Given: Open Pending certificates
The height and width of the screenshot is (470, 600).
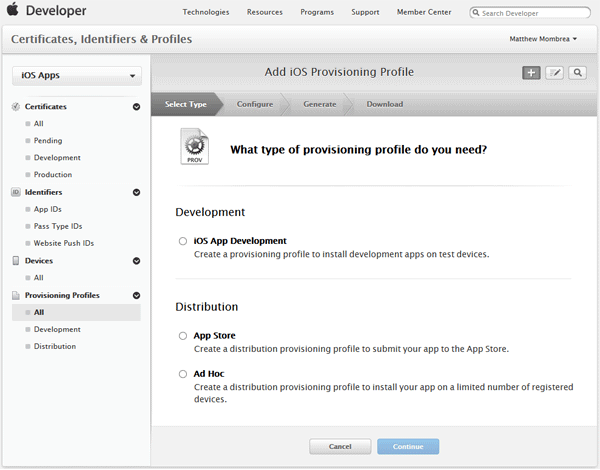Looking at the screenshot, I should point(48,140).
